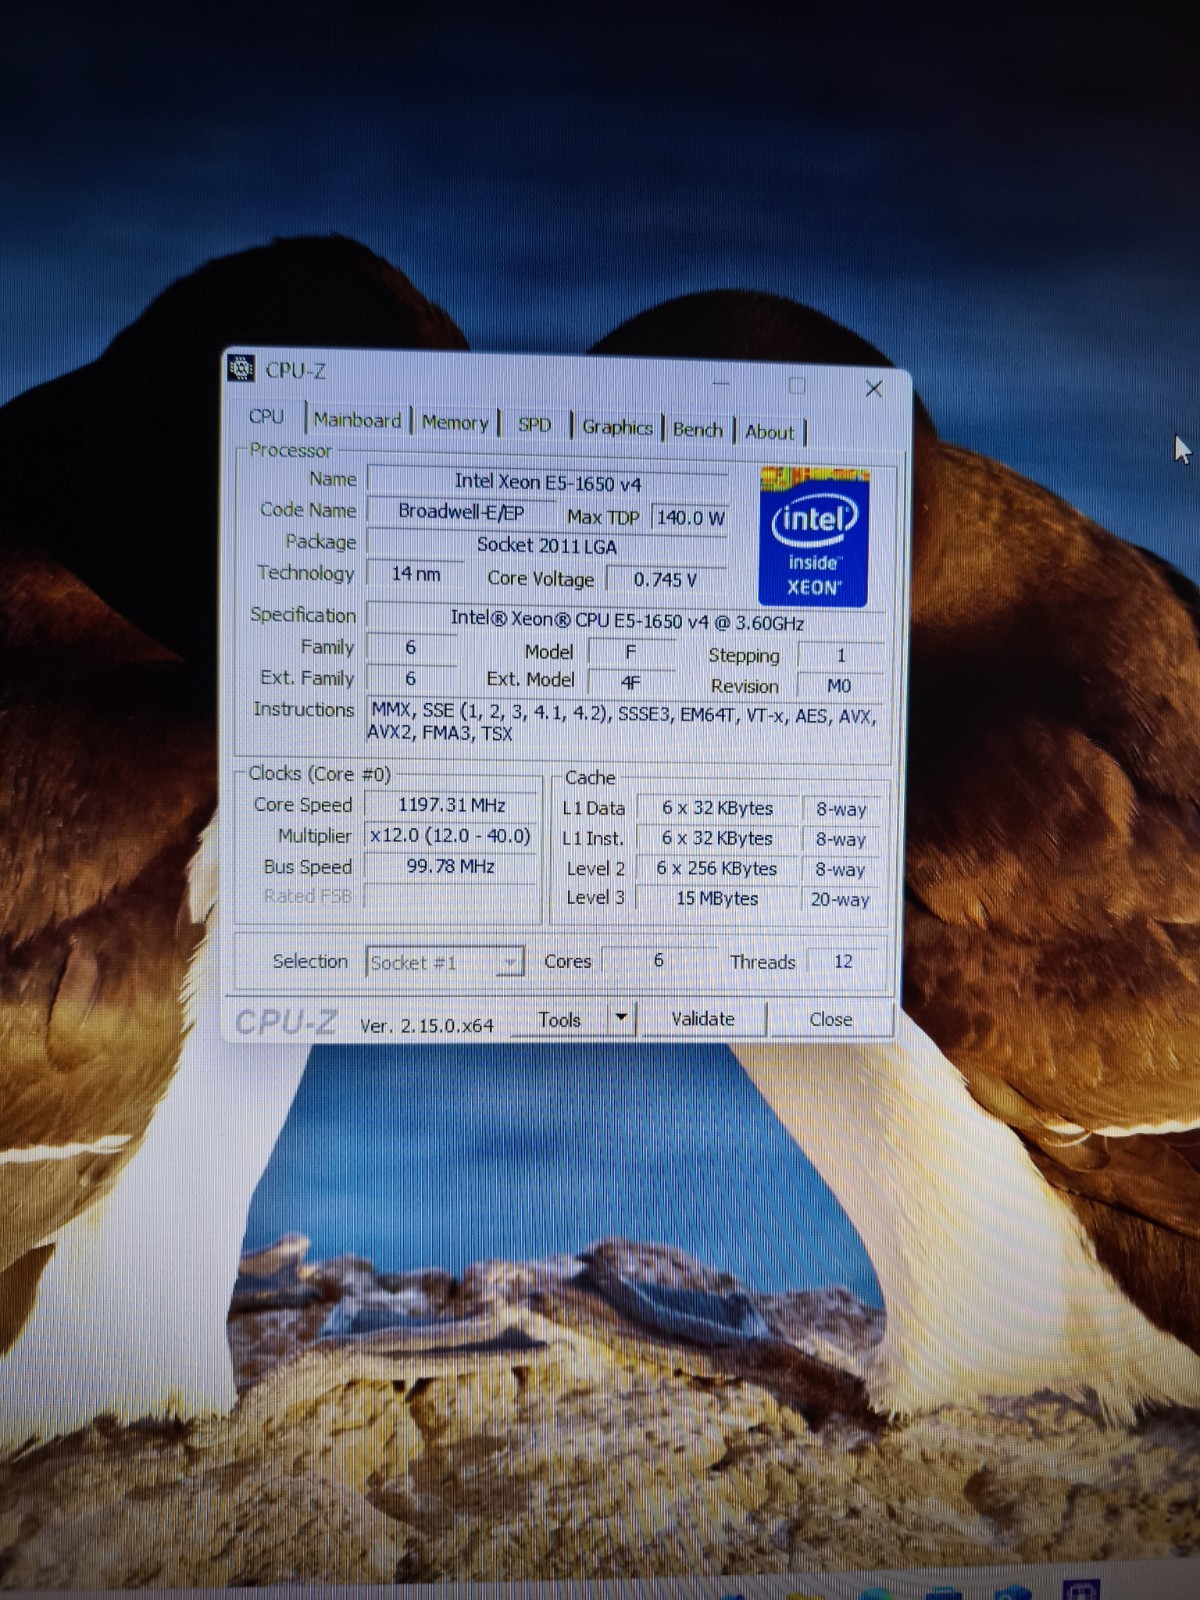Screen dimensions: 1200x1600
Task: Close the CPU-Z window with the X
Action: [x=873, y=389]
